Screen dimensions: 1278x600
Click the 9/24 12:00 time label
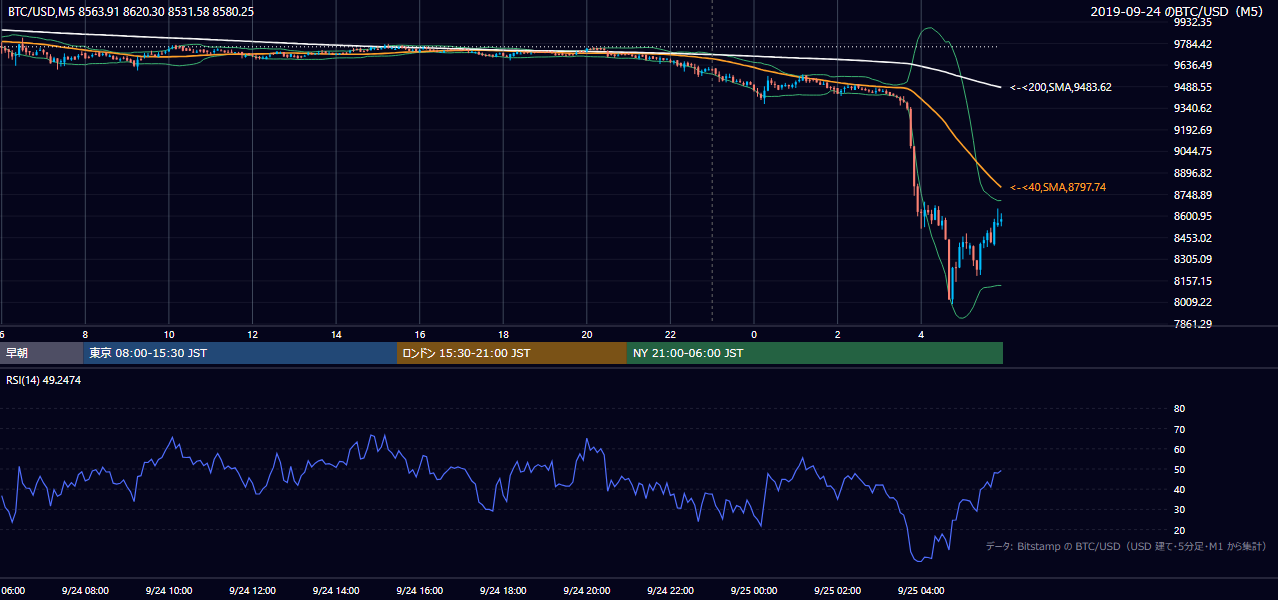(x=252, y=591)
